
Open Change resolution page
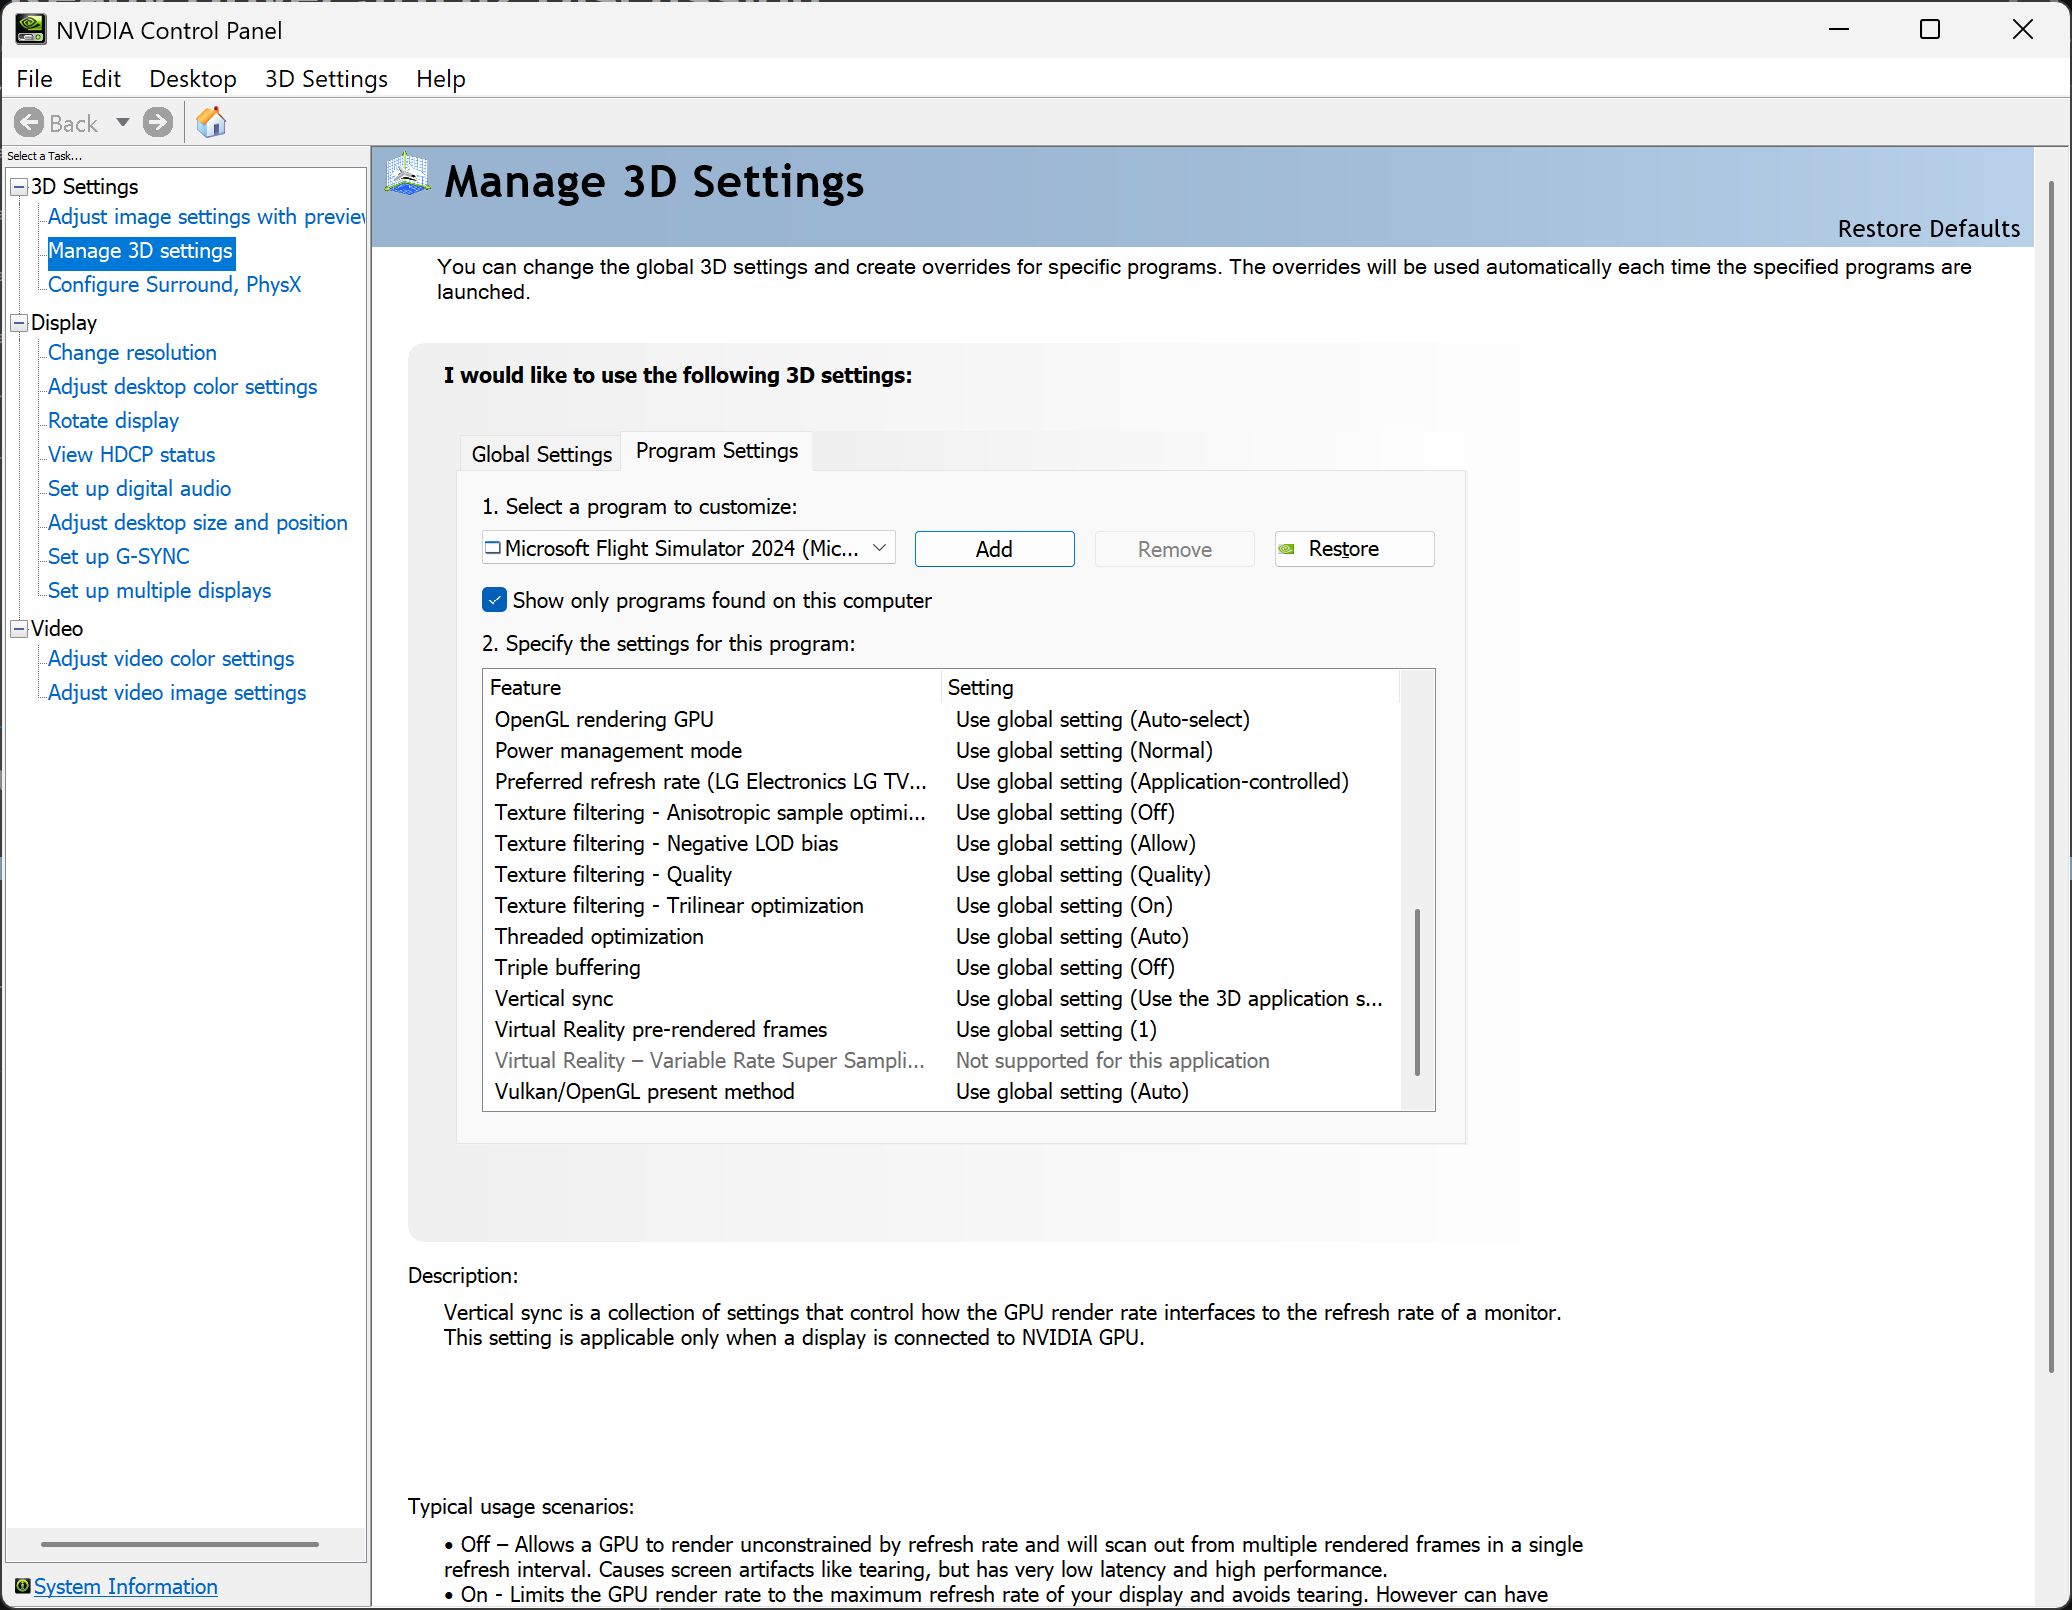[132, 353]
